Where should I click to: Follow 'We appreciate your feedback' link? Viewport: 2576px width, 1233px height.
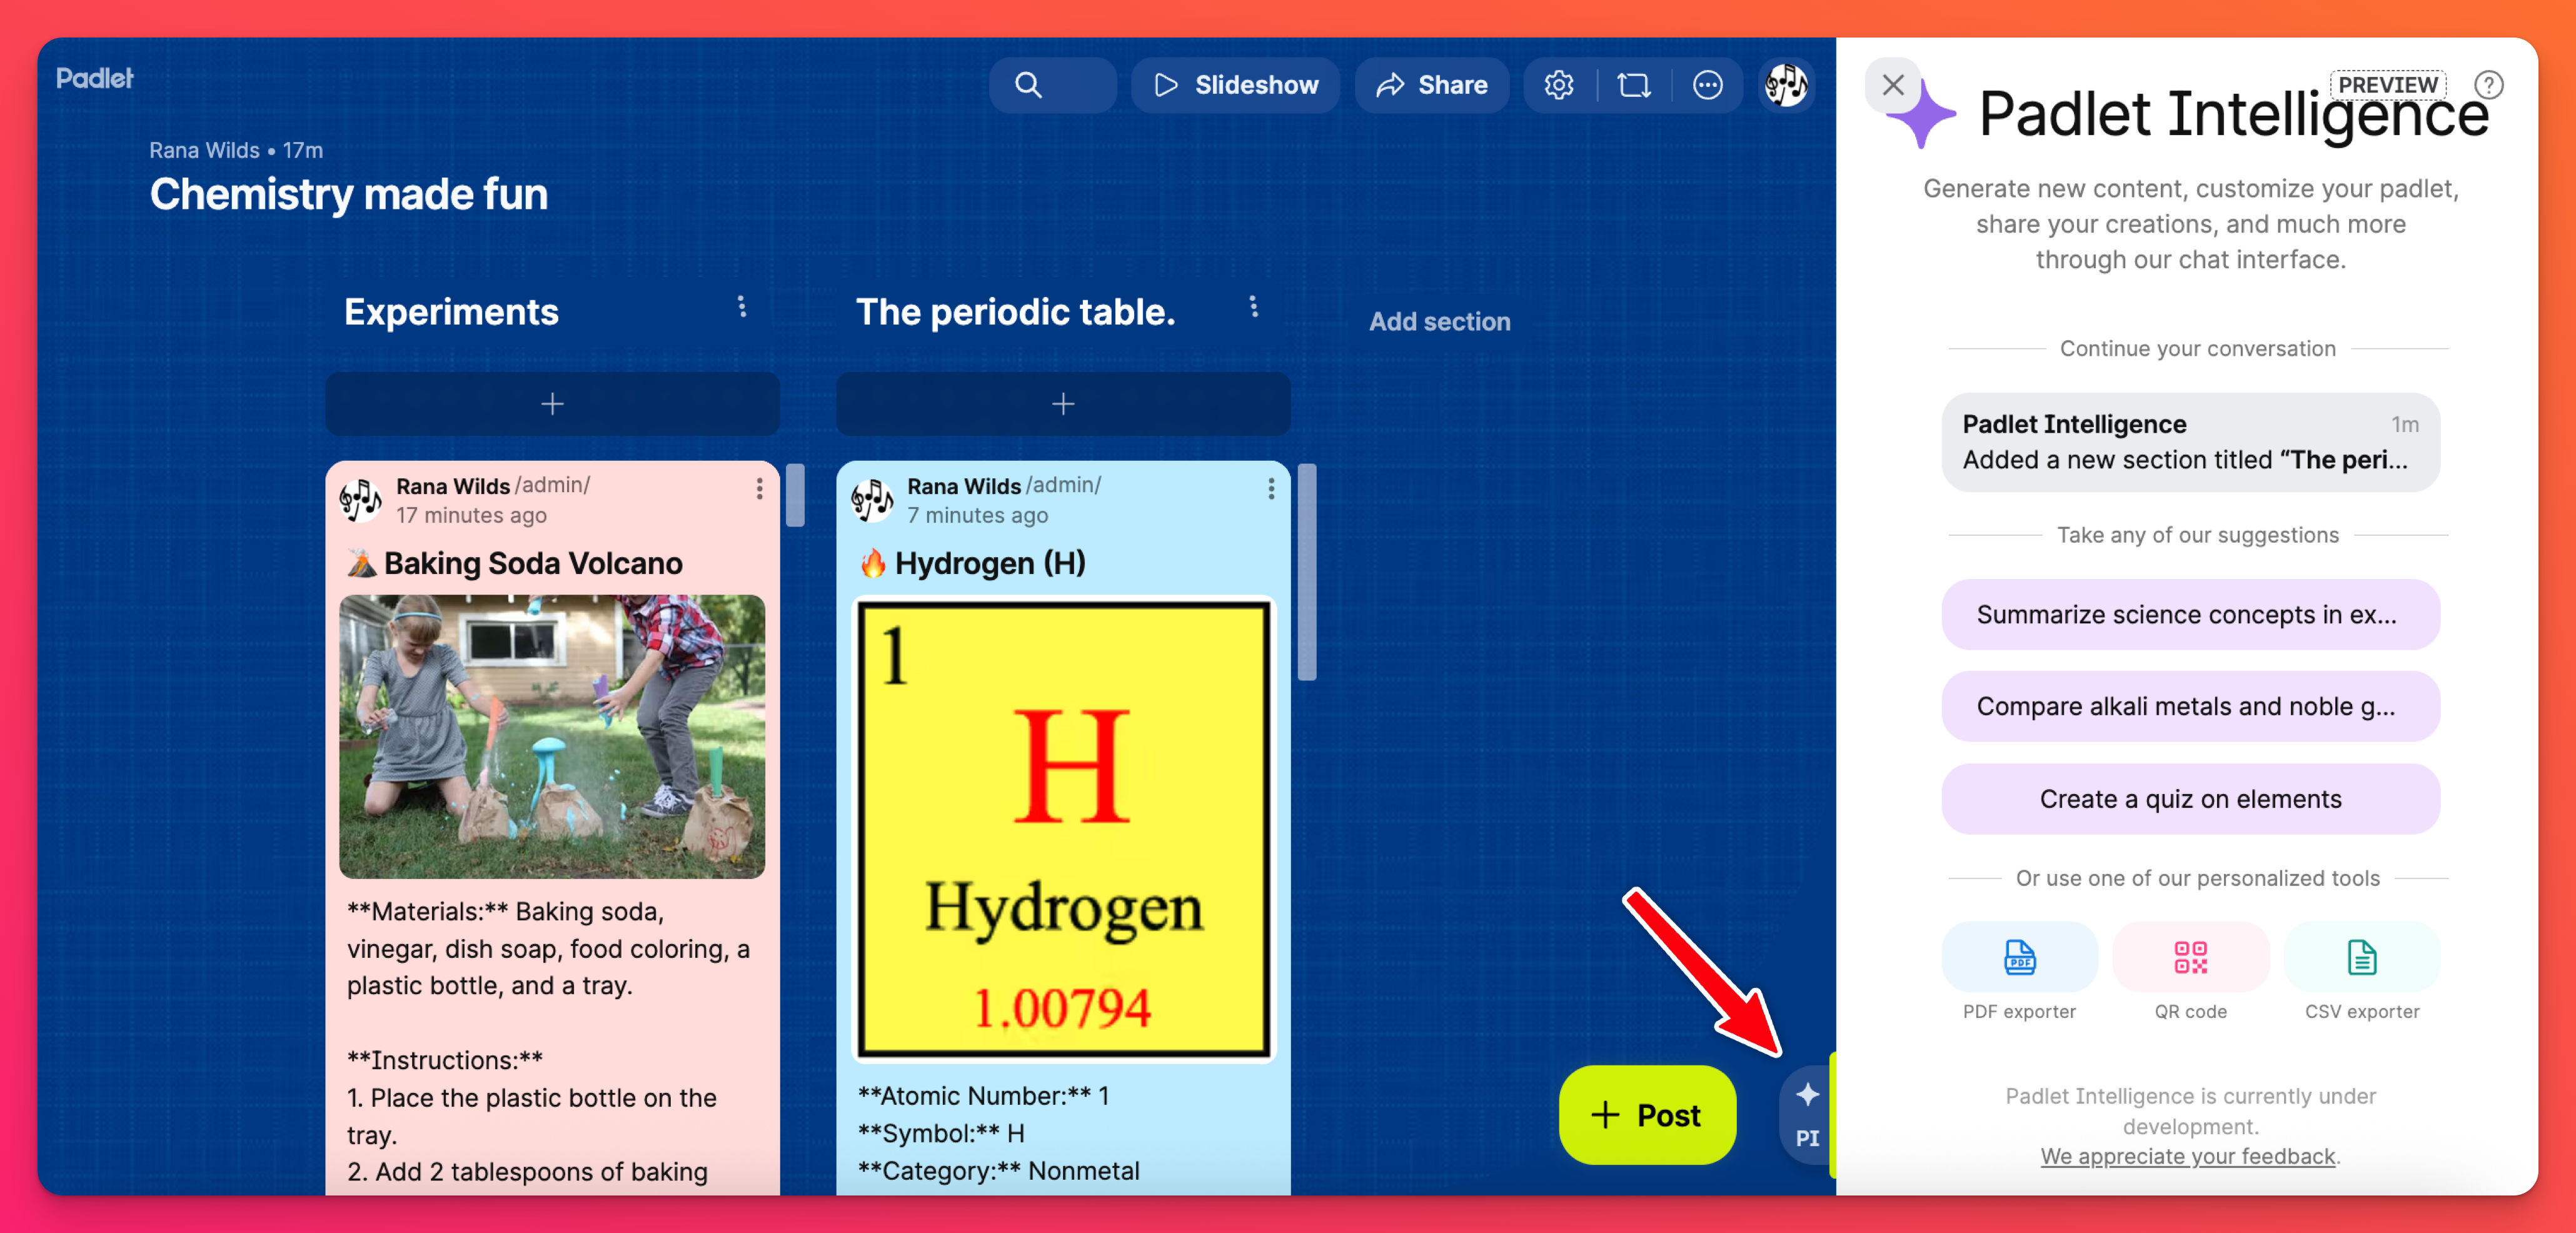(x=2187, y=1156)
